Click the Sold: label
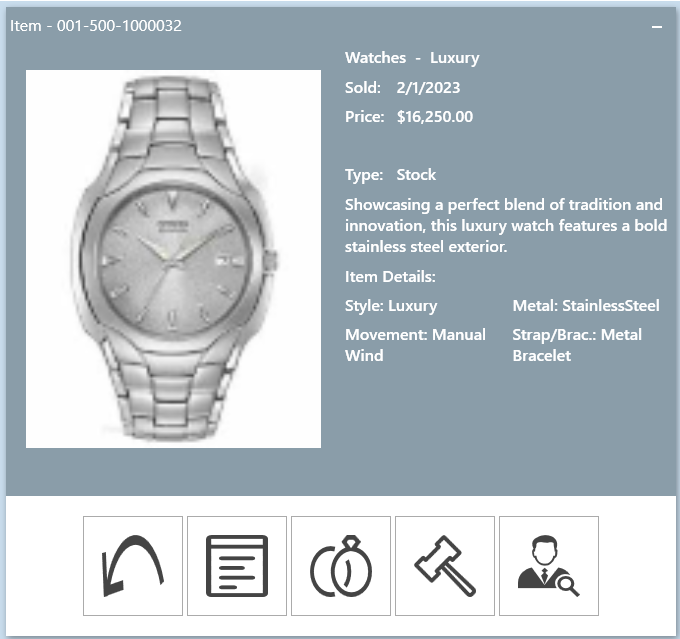The height and width of the screenshot is (639, 680). coord(363,88)
